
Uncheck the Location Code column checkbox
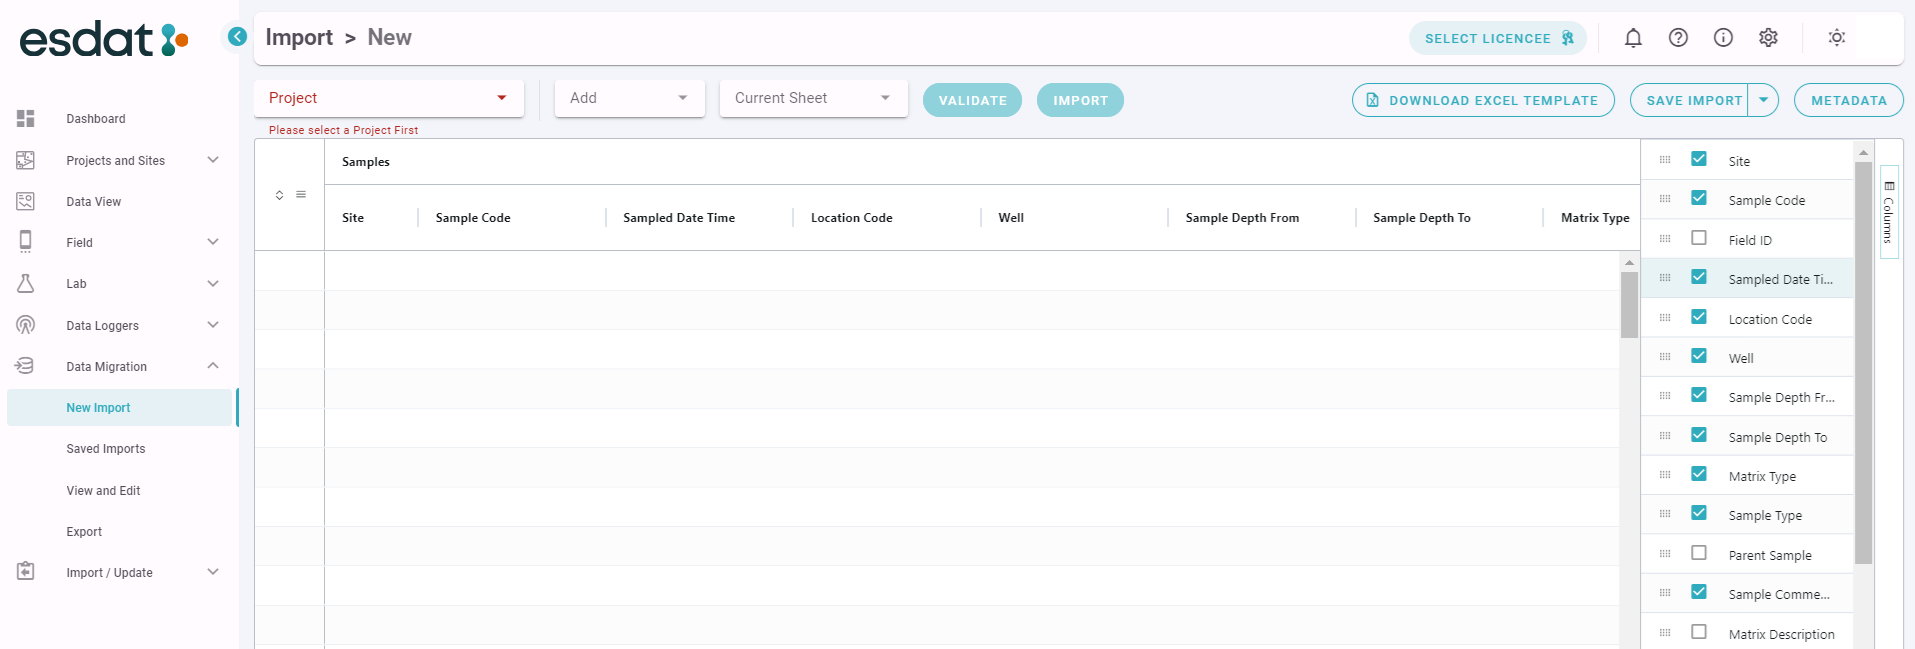click(x=1699, y=317)
